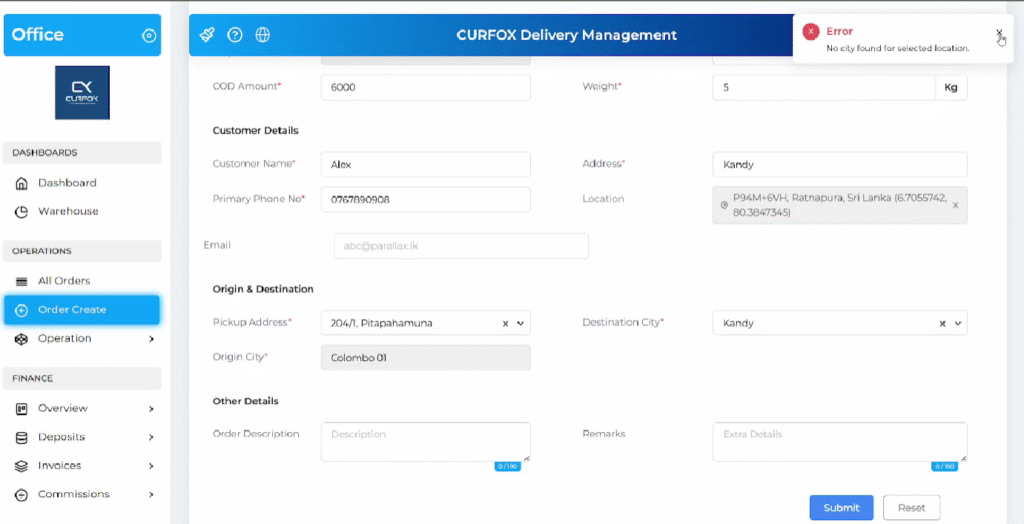This screenshot has height=524, width=1024.
Task: Open the Destination City dropdown
Action: point(958,324)
